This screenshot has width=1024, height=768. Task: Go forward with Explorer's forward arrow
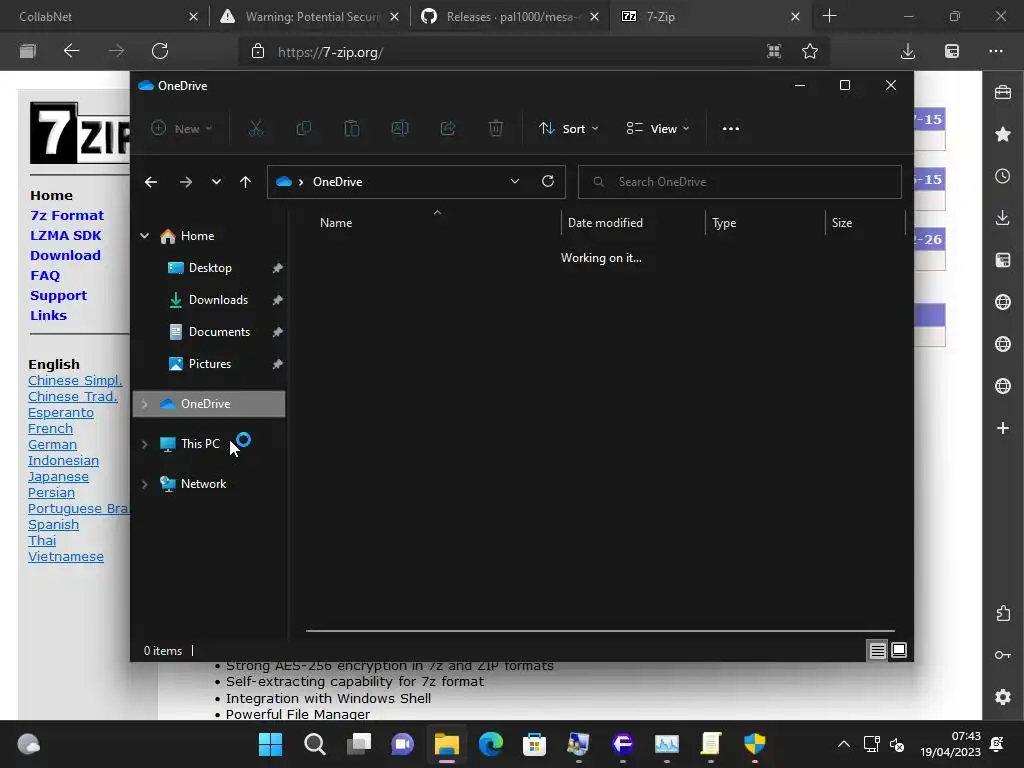[x=186, y=182]
